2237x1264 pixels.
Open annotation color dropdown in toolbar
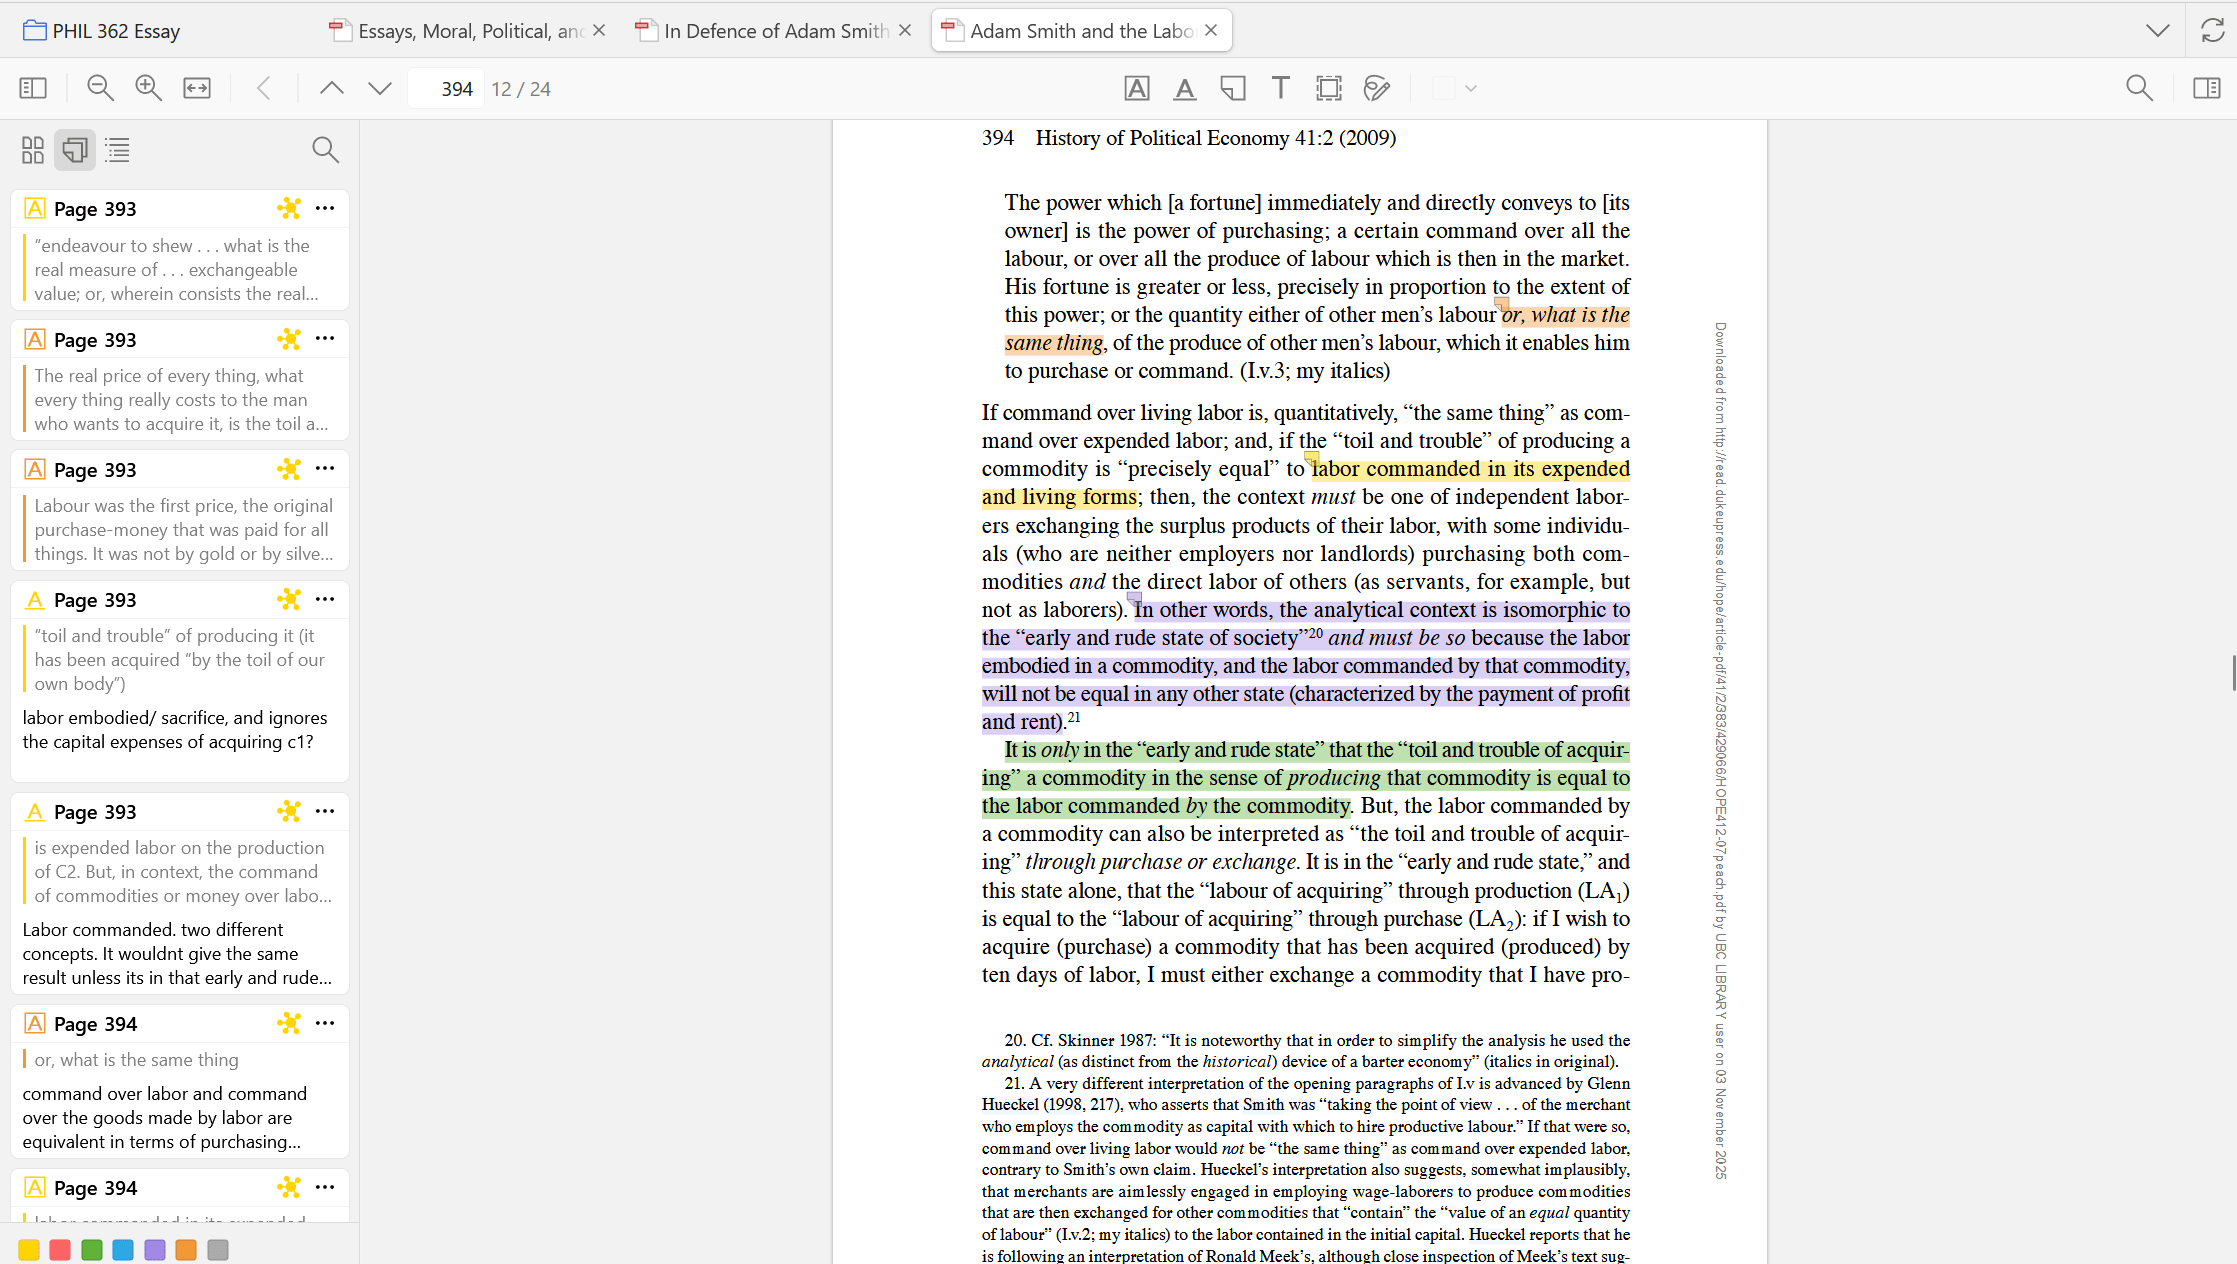(1455, 88)
